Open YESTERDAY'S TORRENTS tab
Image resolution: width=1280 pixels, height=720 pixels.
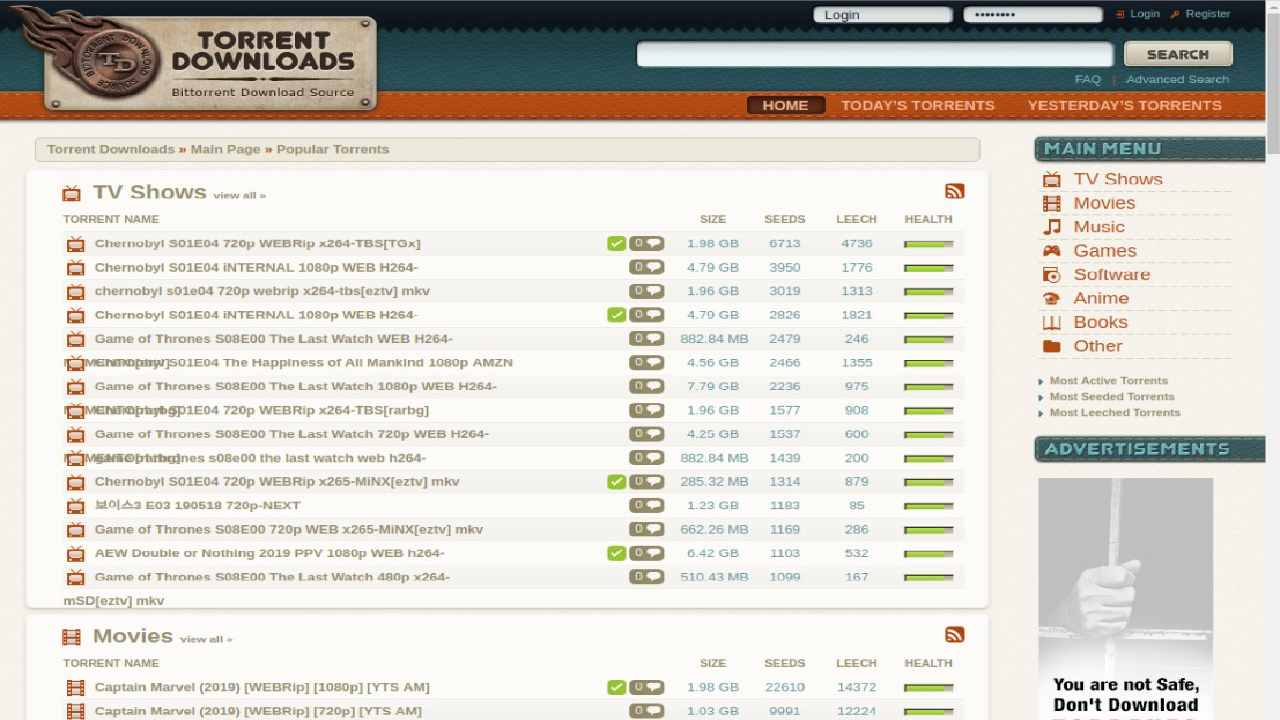pyautogui.click(x=1125, y=105)
